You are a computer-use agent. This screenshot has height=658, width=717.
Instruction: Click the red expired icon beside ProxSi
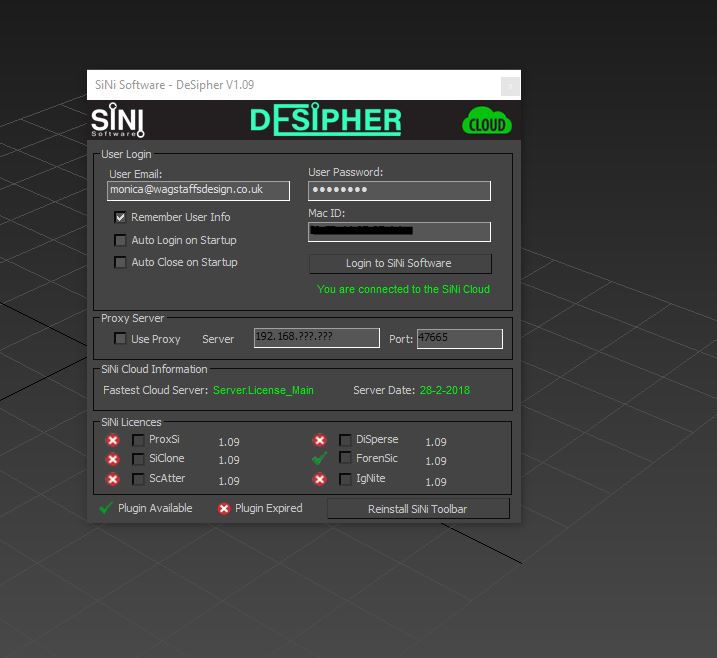click(112, 440)
